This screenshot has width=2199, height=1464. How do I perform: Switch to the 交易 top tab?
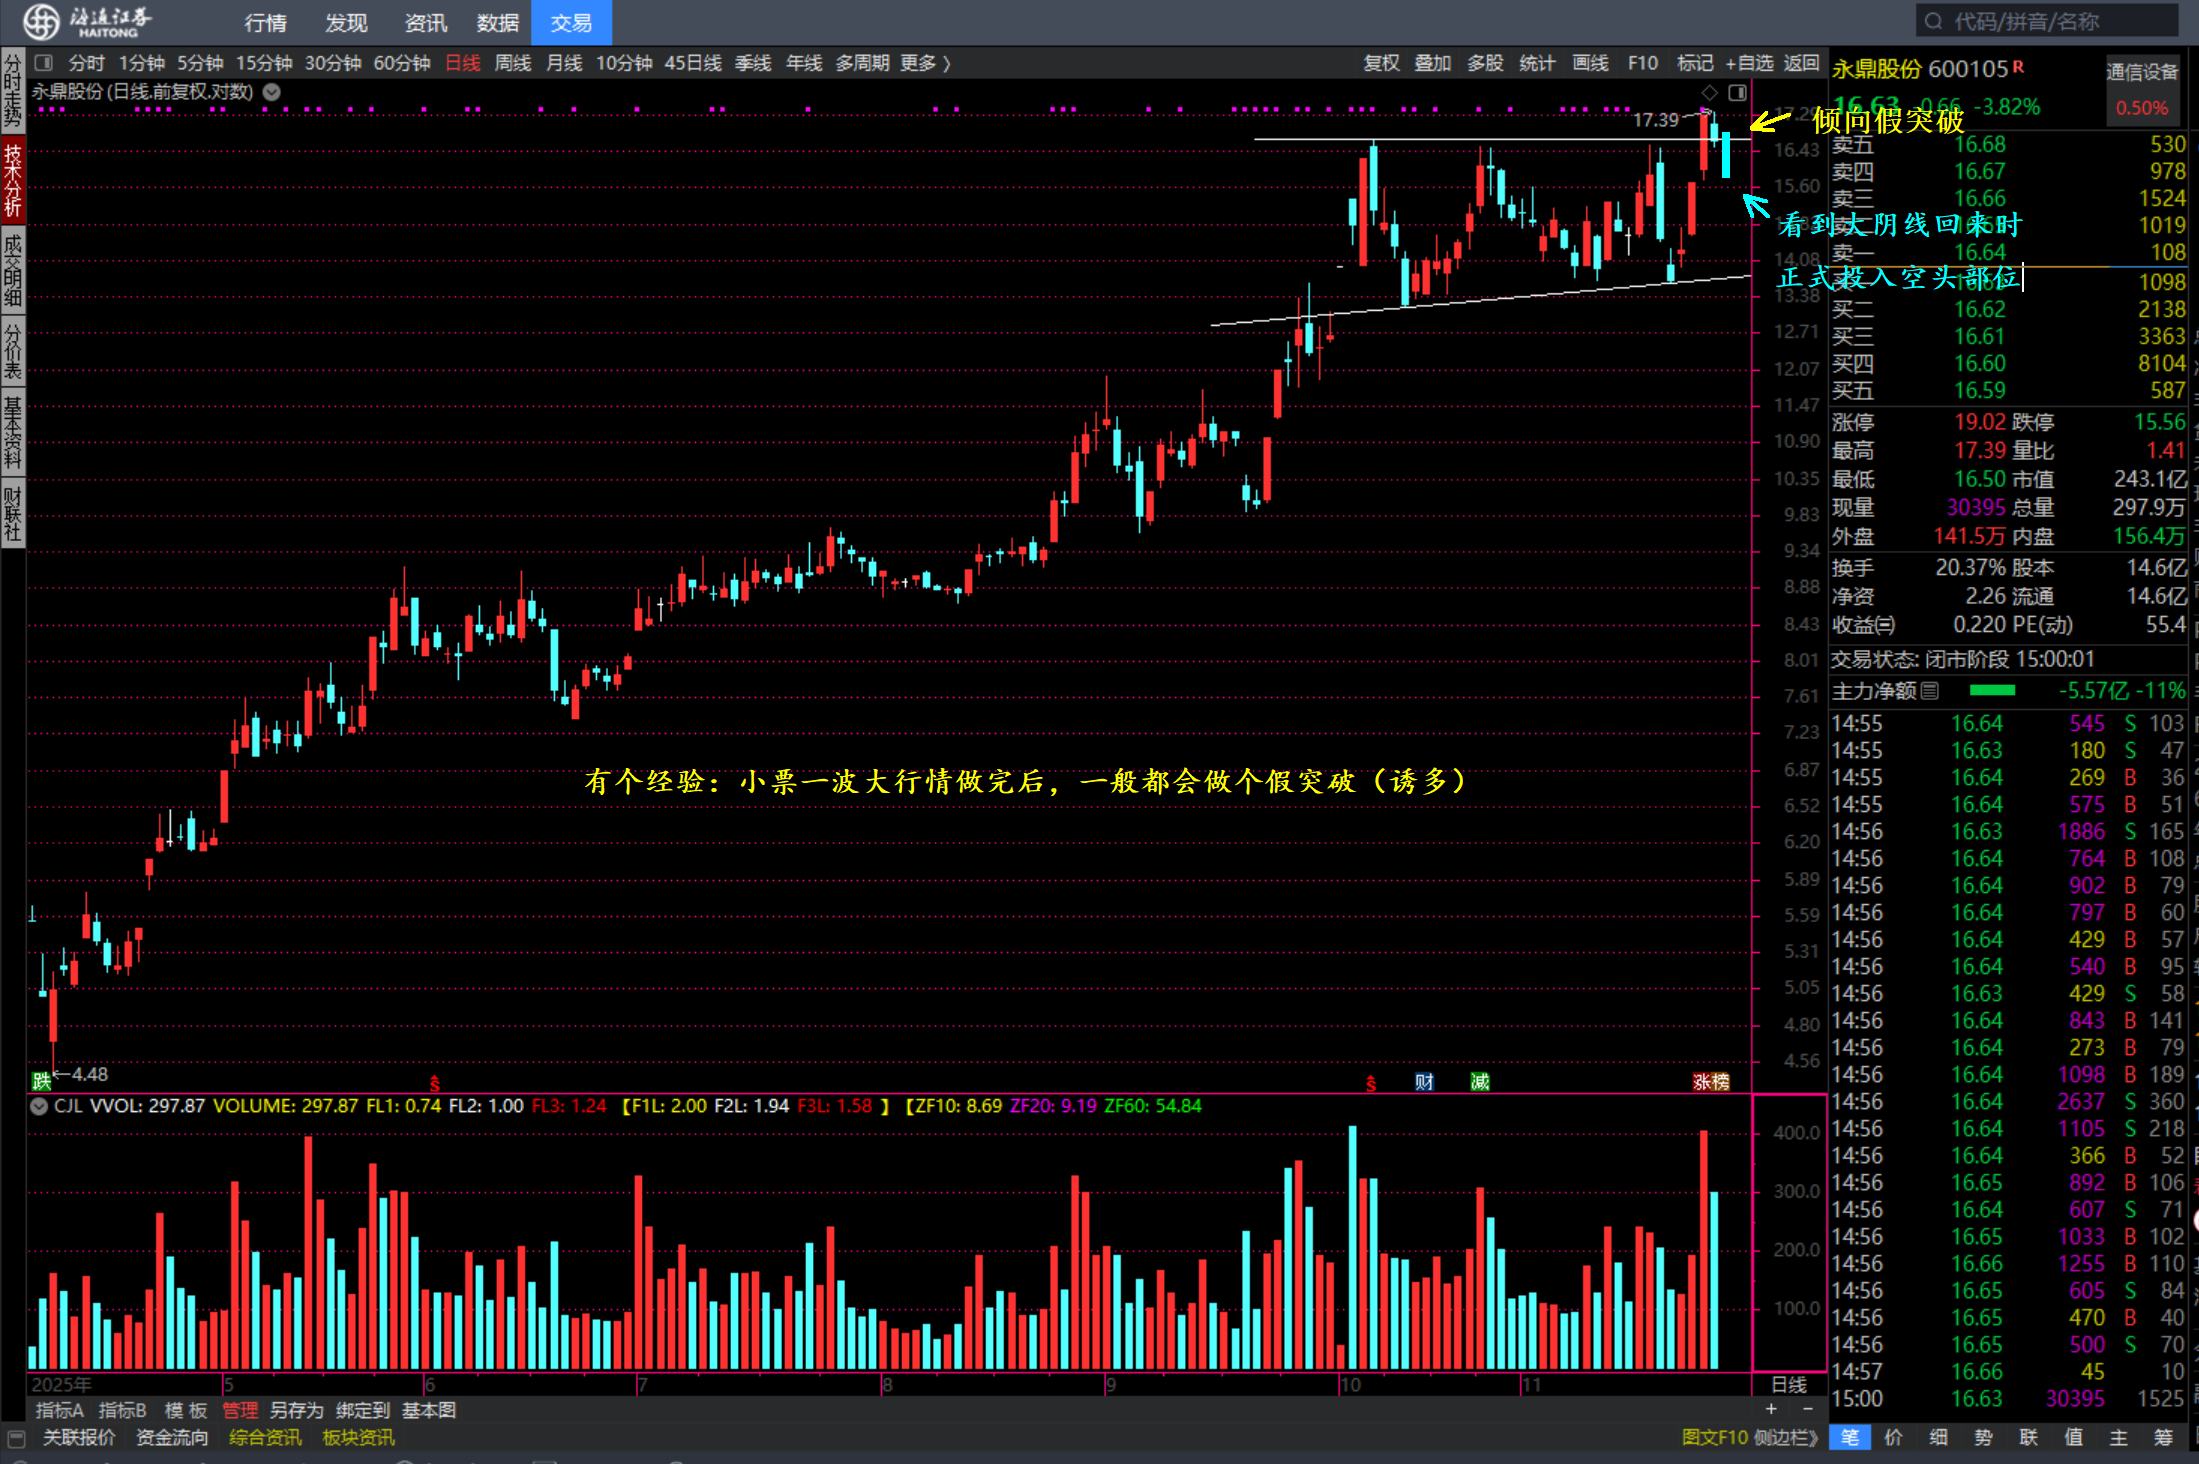click(571, 22)
